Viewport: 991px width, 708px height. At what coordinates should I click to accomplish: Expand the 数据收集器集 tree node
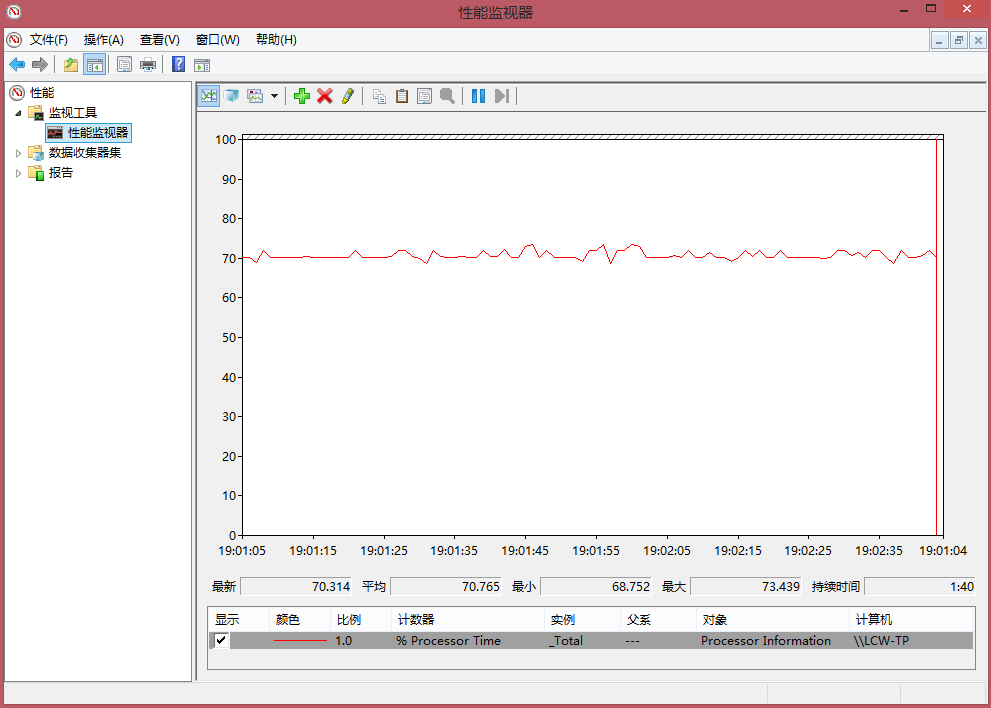click(x=18, y=153)
